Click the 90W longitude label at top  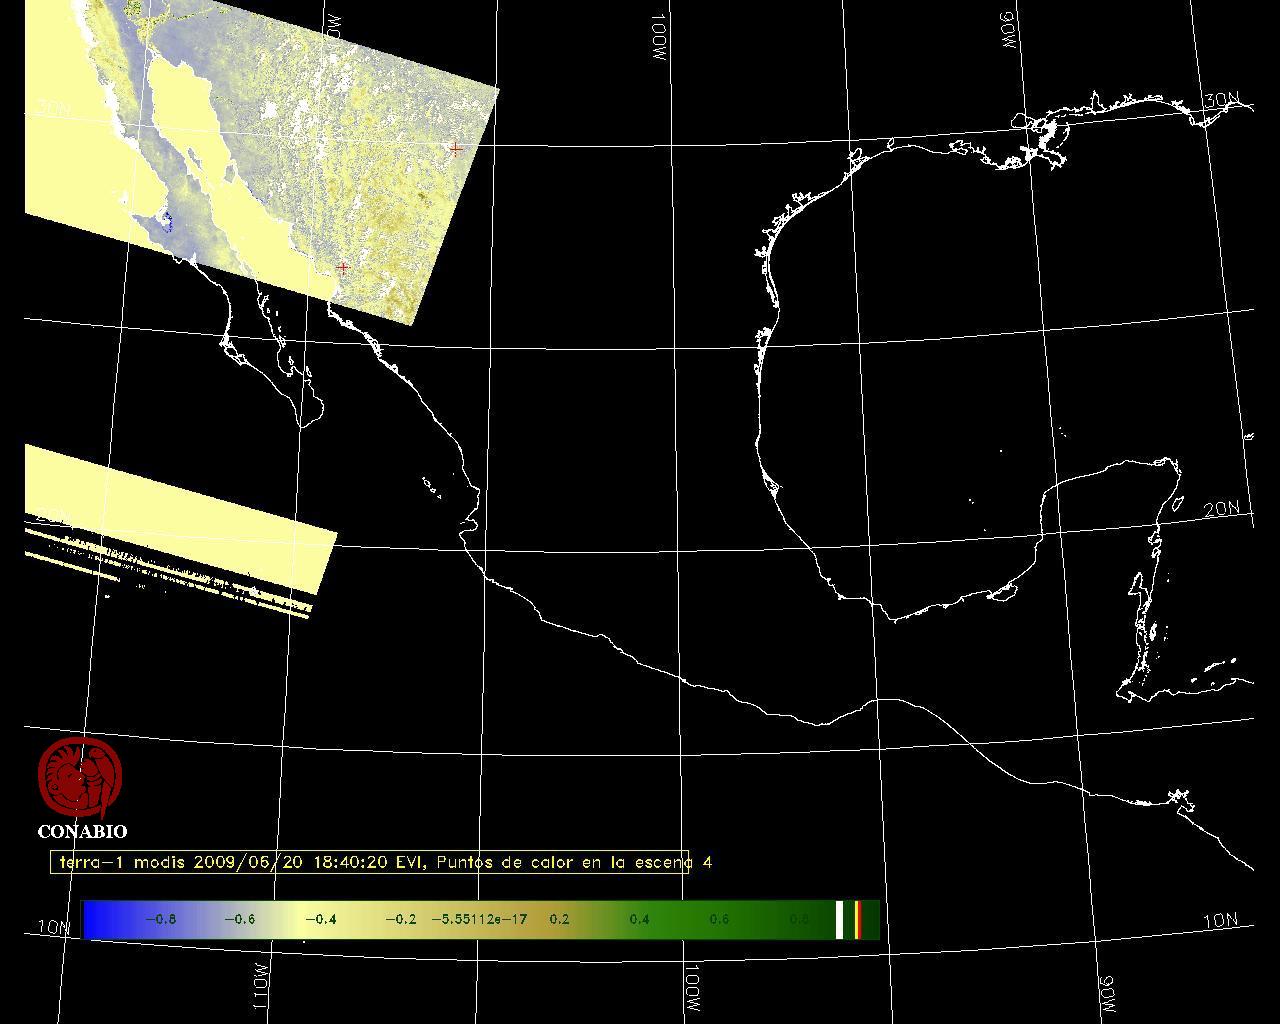(x=1008, y=31)
